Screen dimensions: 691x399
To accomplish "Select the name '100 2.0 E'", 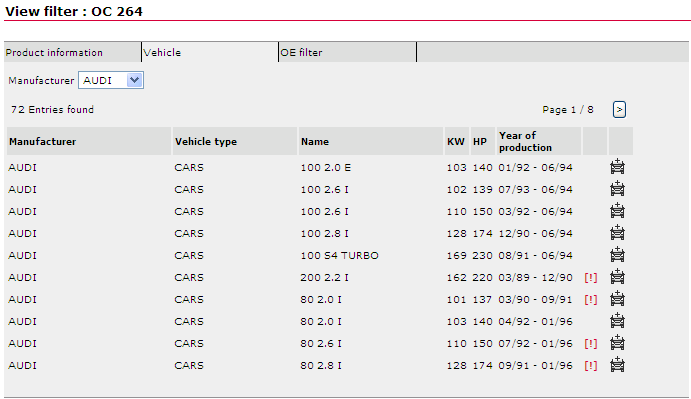I will coord(326,168).
